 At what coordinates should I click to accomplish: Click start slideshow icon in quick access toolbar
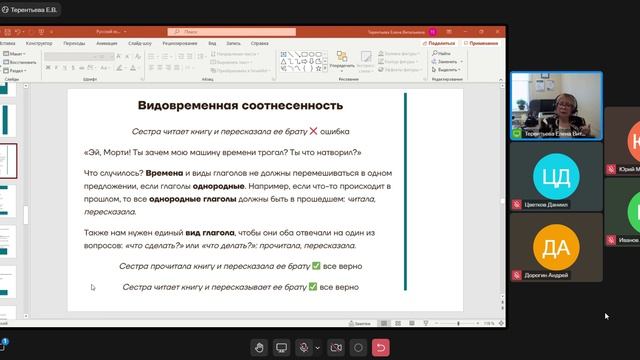41,32
